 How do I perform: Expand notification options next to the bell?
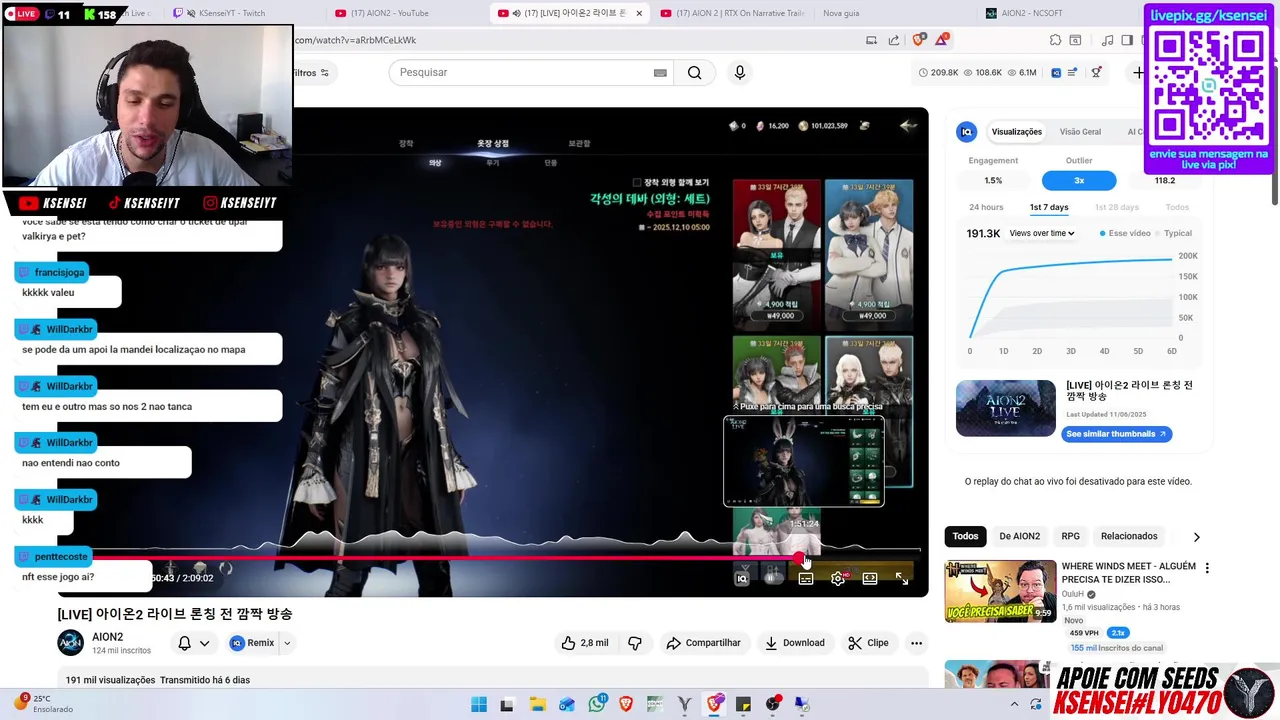coord(204,643)
